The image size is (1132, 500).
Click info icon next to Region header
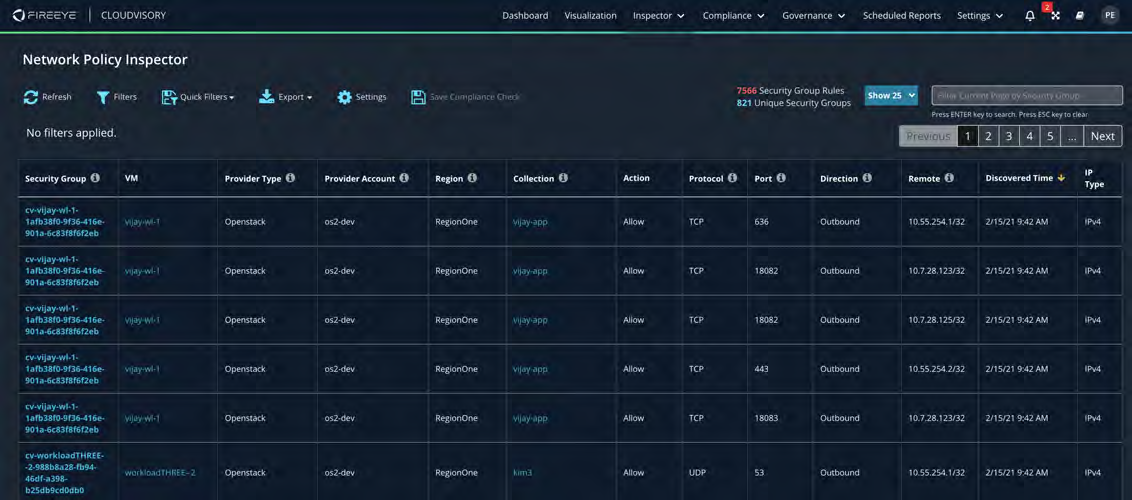pos(472,178)
